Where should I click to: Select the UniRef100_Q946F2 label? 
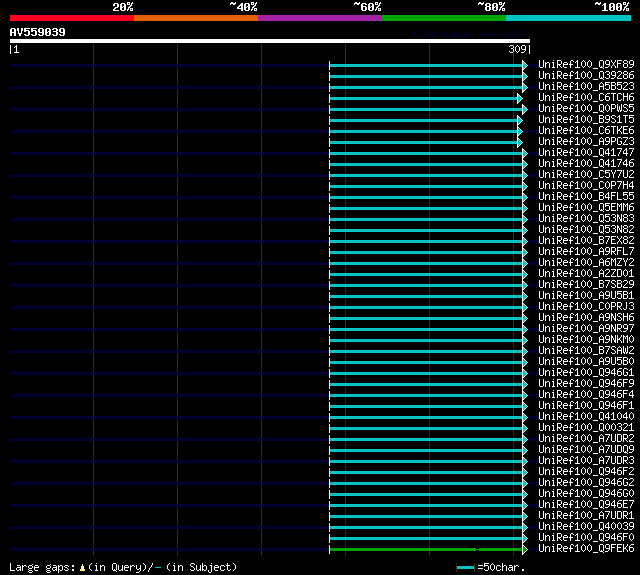tap(586, 472)
